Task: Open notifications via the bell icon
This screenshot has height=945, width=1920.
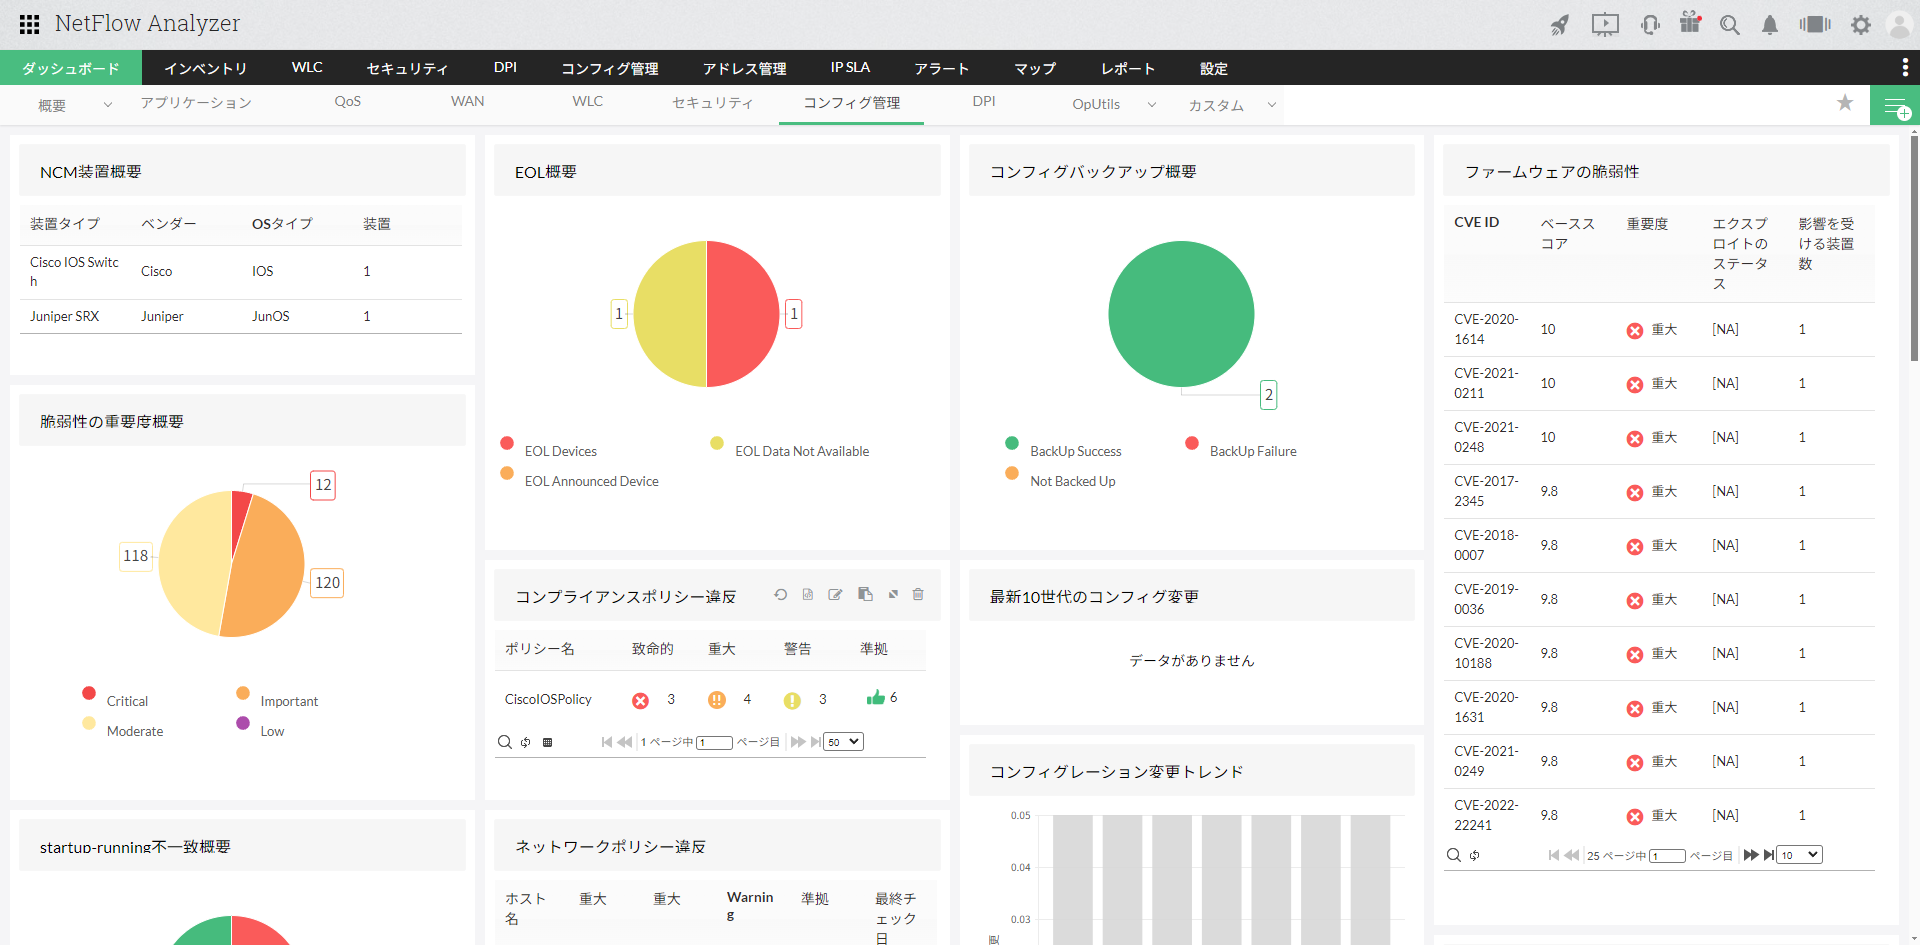Action: (x=1770, y=25)
